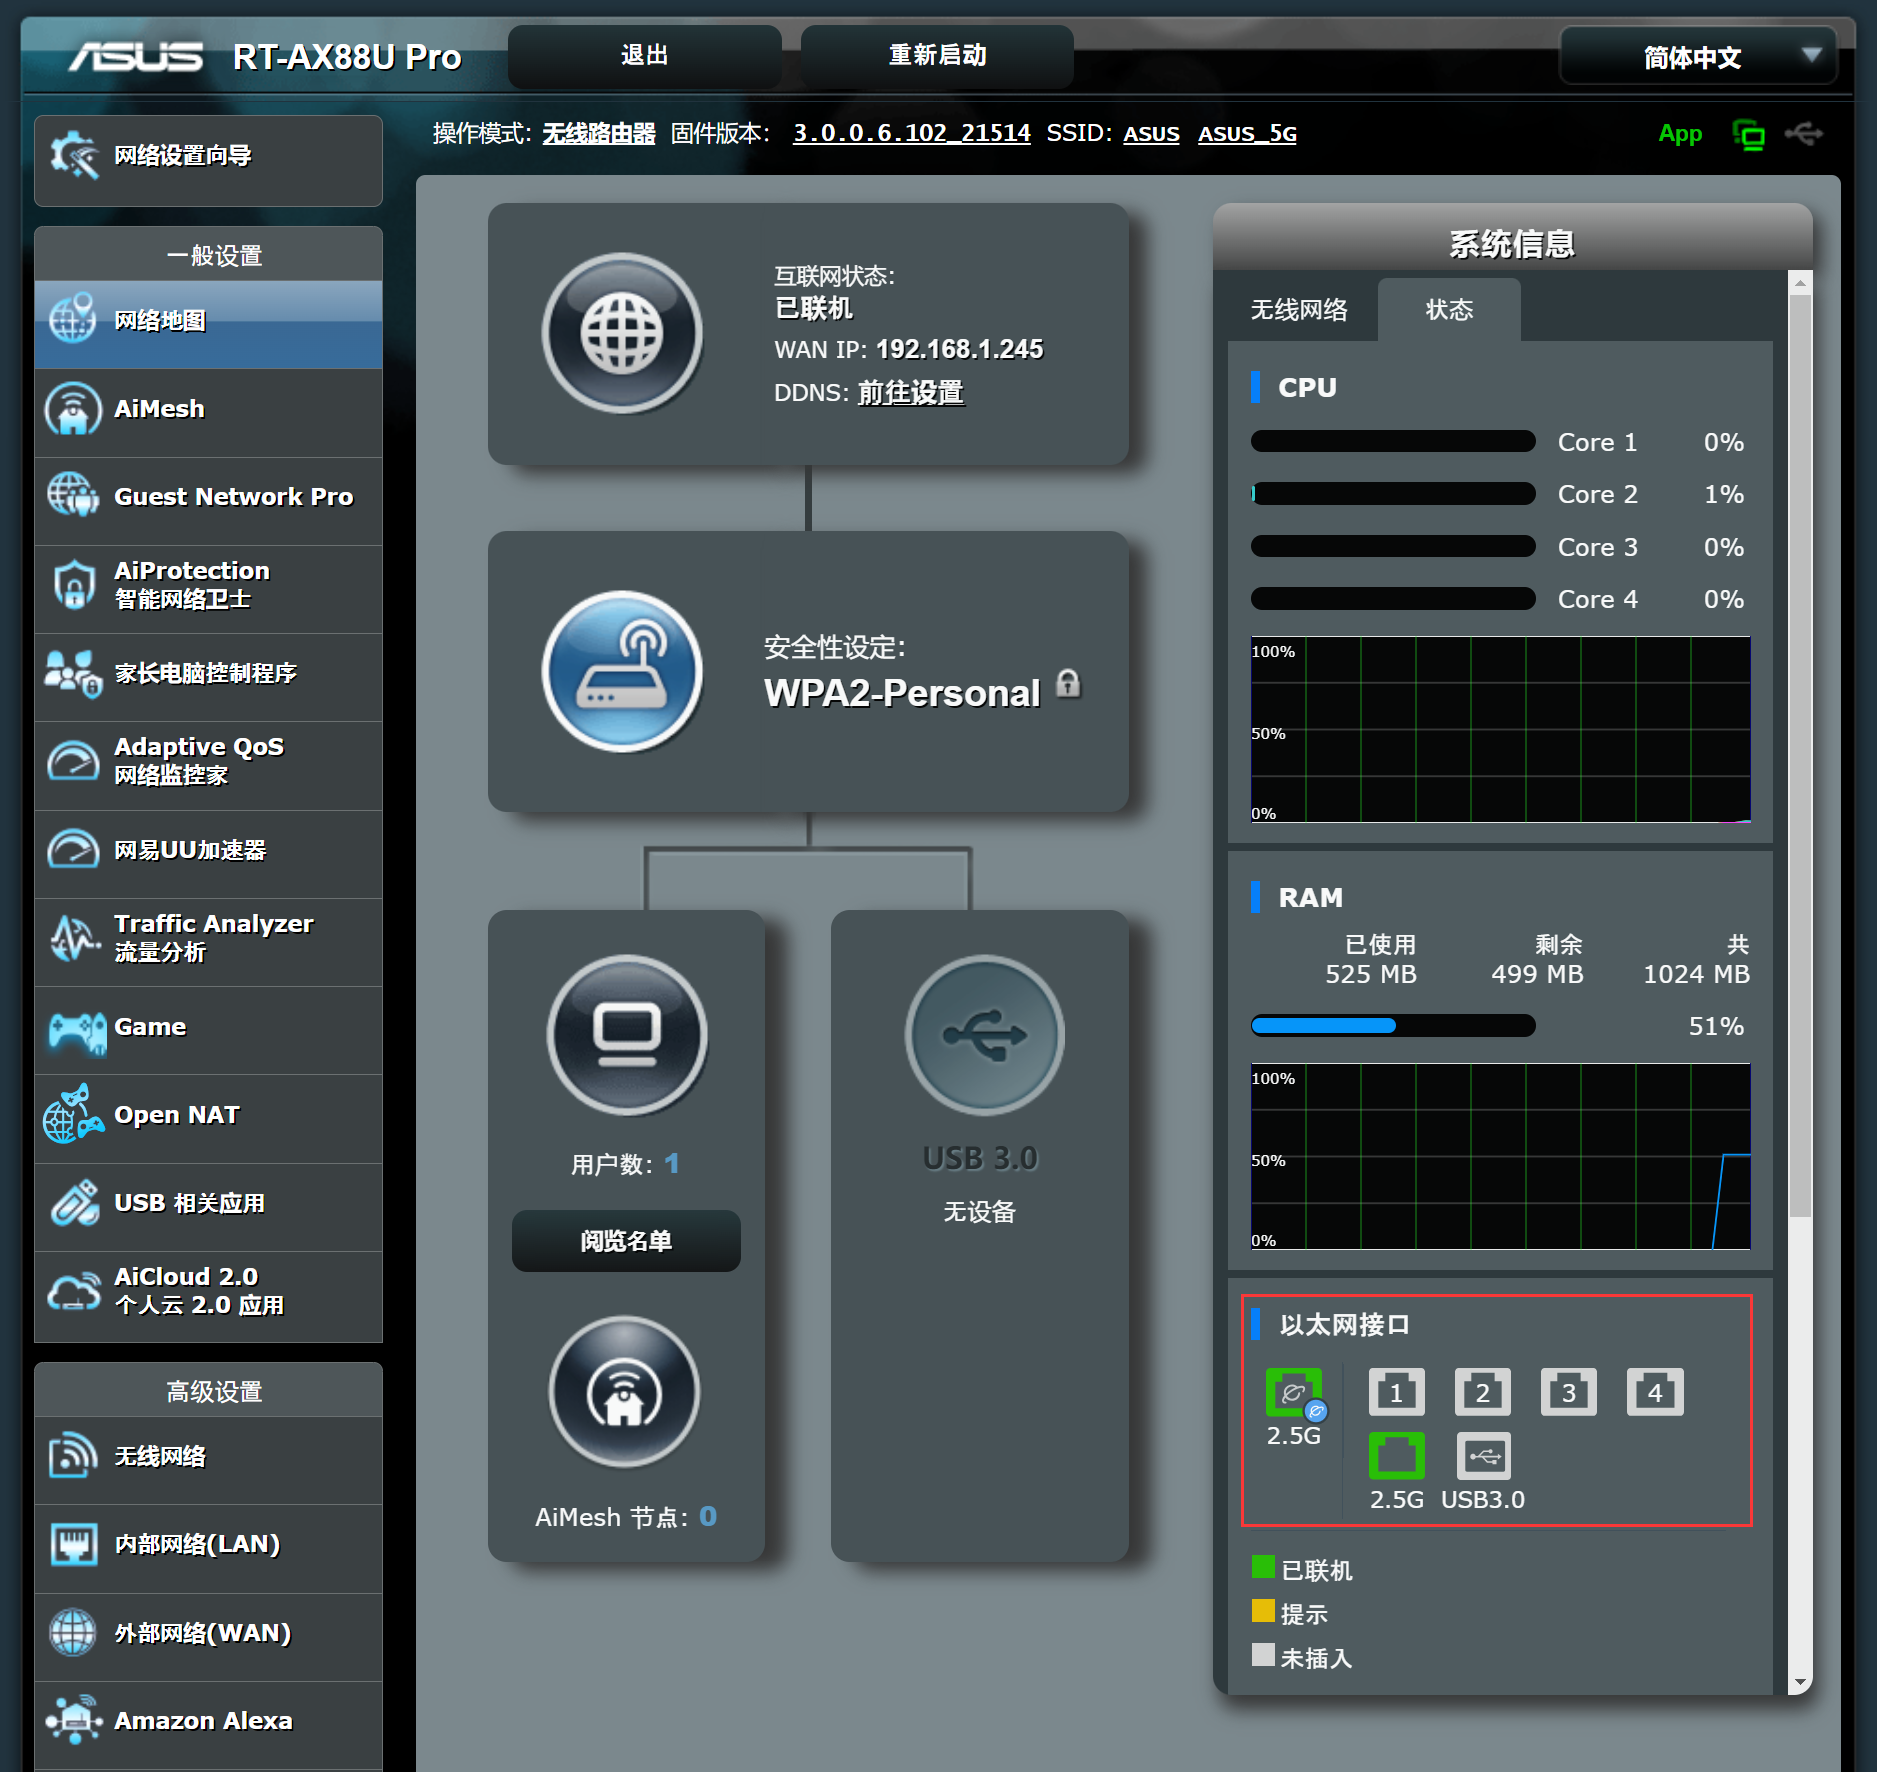Click the 网易UU加速器 gauge icon

point(73,850)
